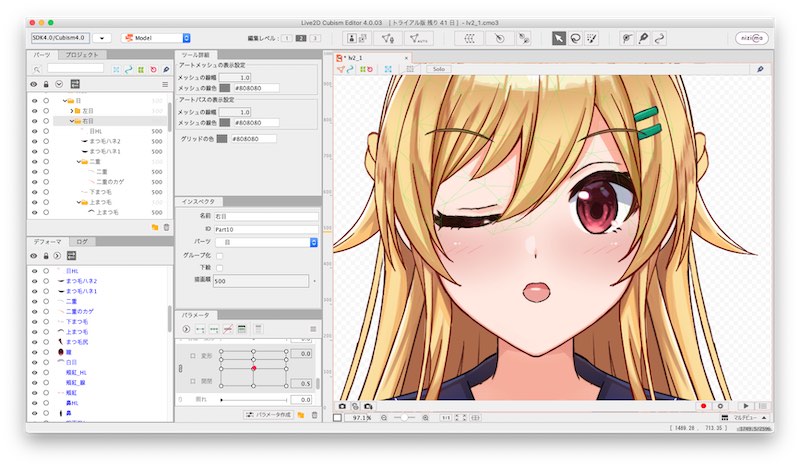Click the three-point key add icon in Parameter panel

[x=214, y=329]
